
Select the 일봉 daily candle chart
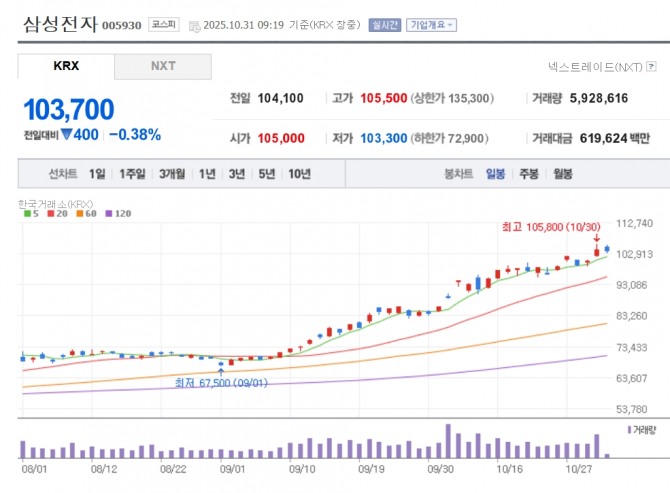(x=495, y=174)
